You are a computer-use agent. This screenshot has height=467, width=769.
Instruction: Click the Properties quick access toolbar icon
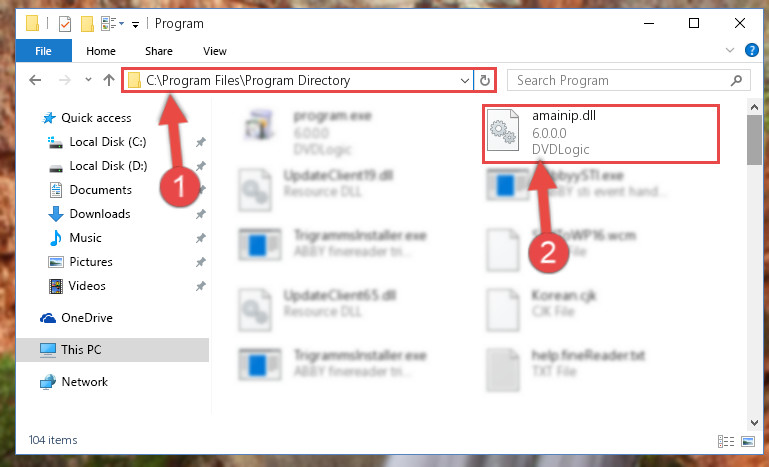click(x=65, y=24)
